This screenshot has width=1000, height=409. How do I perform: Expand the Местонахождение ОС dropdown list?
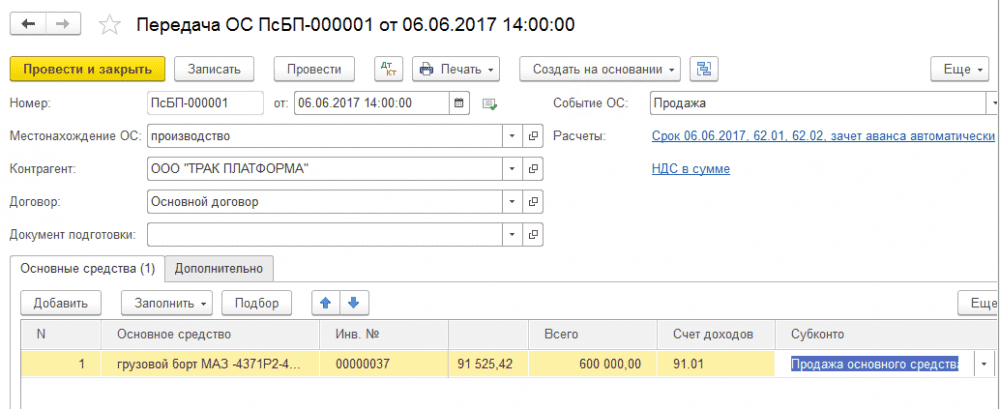coord(511,136)
